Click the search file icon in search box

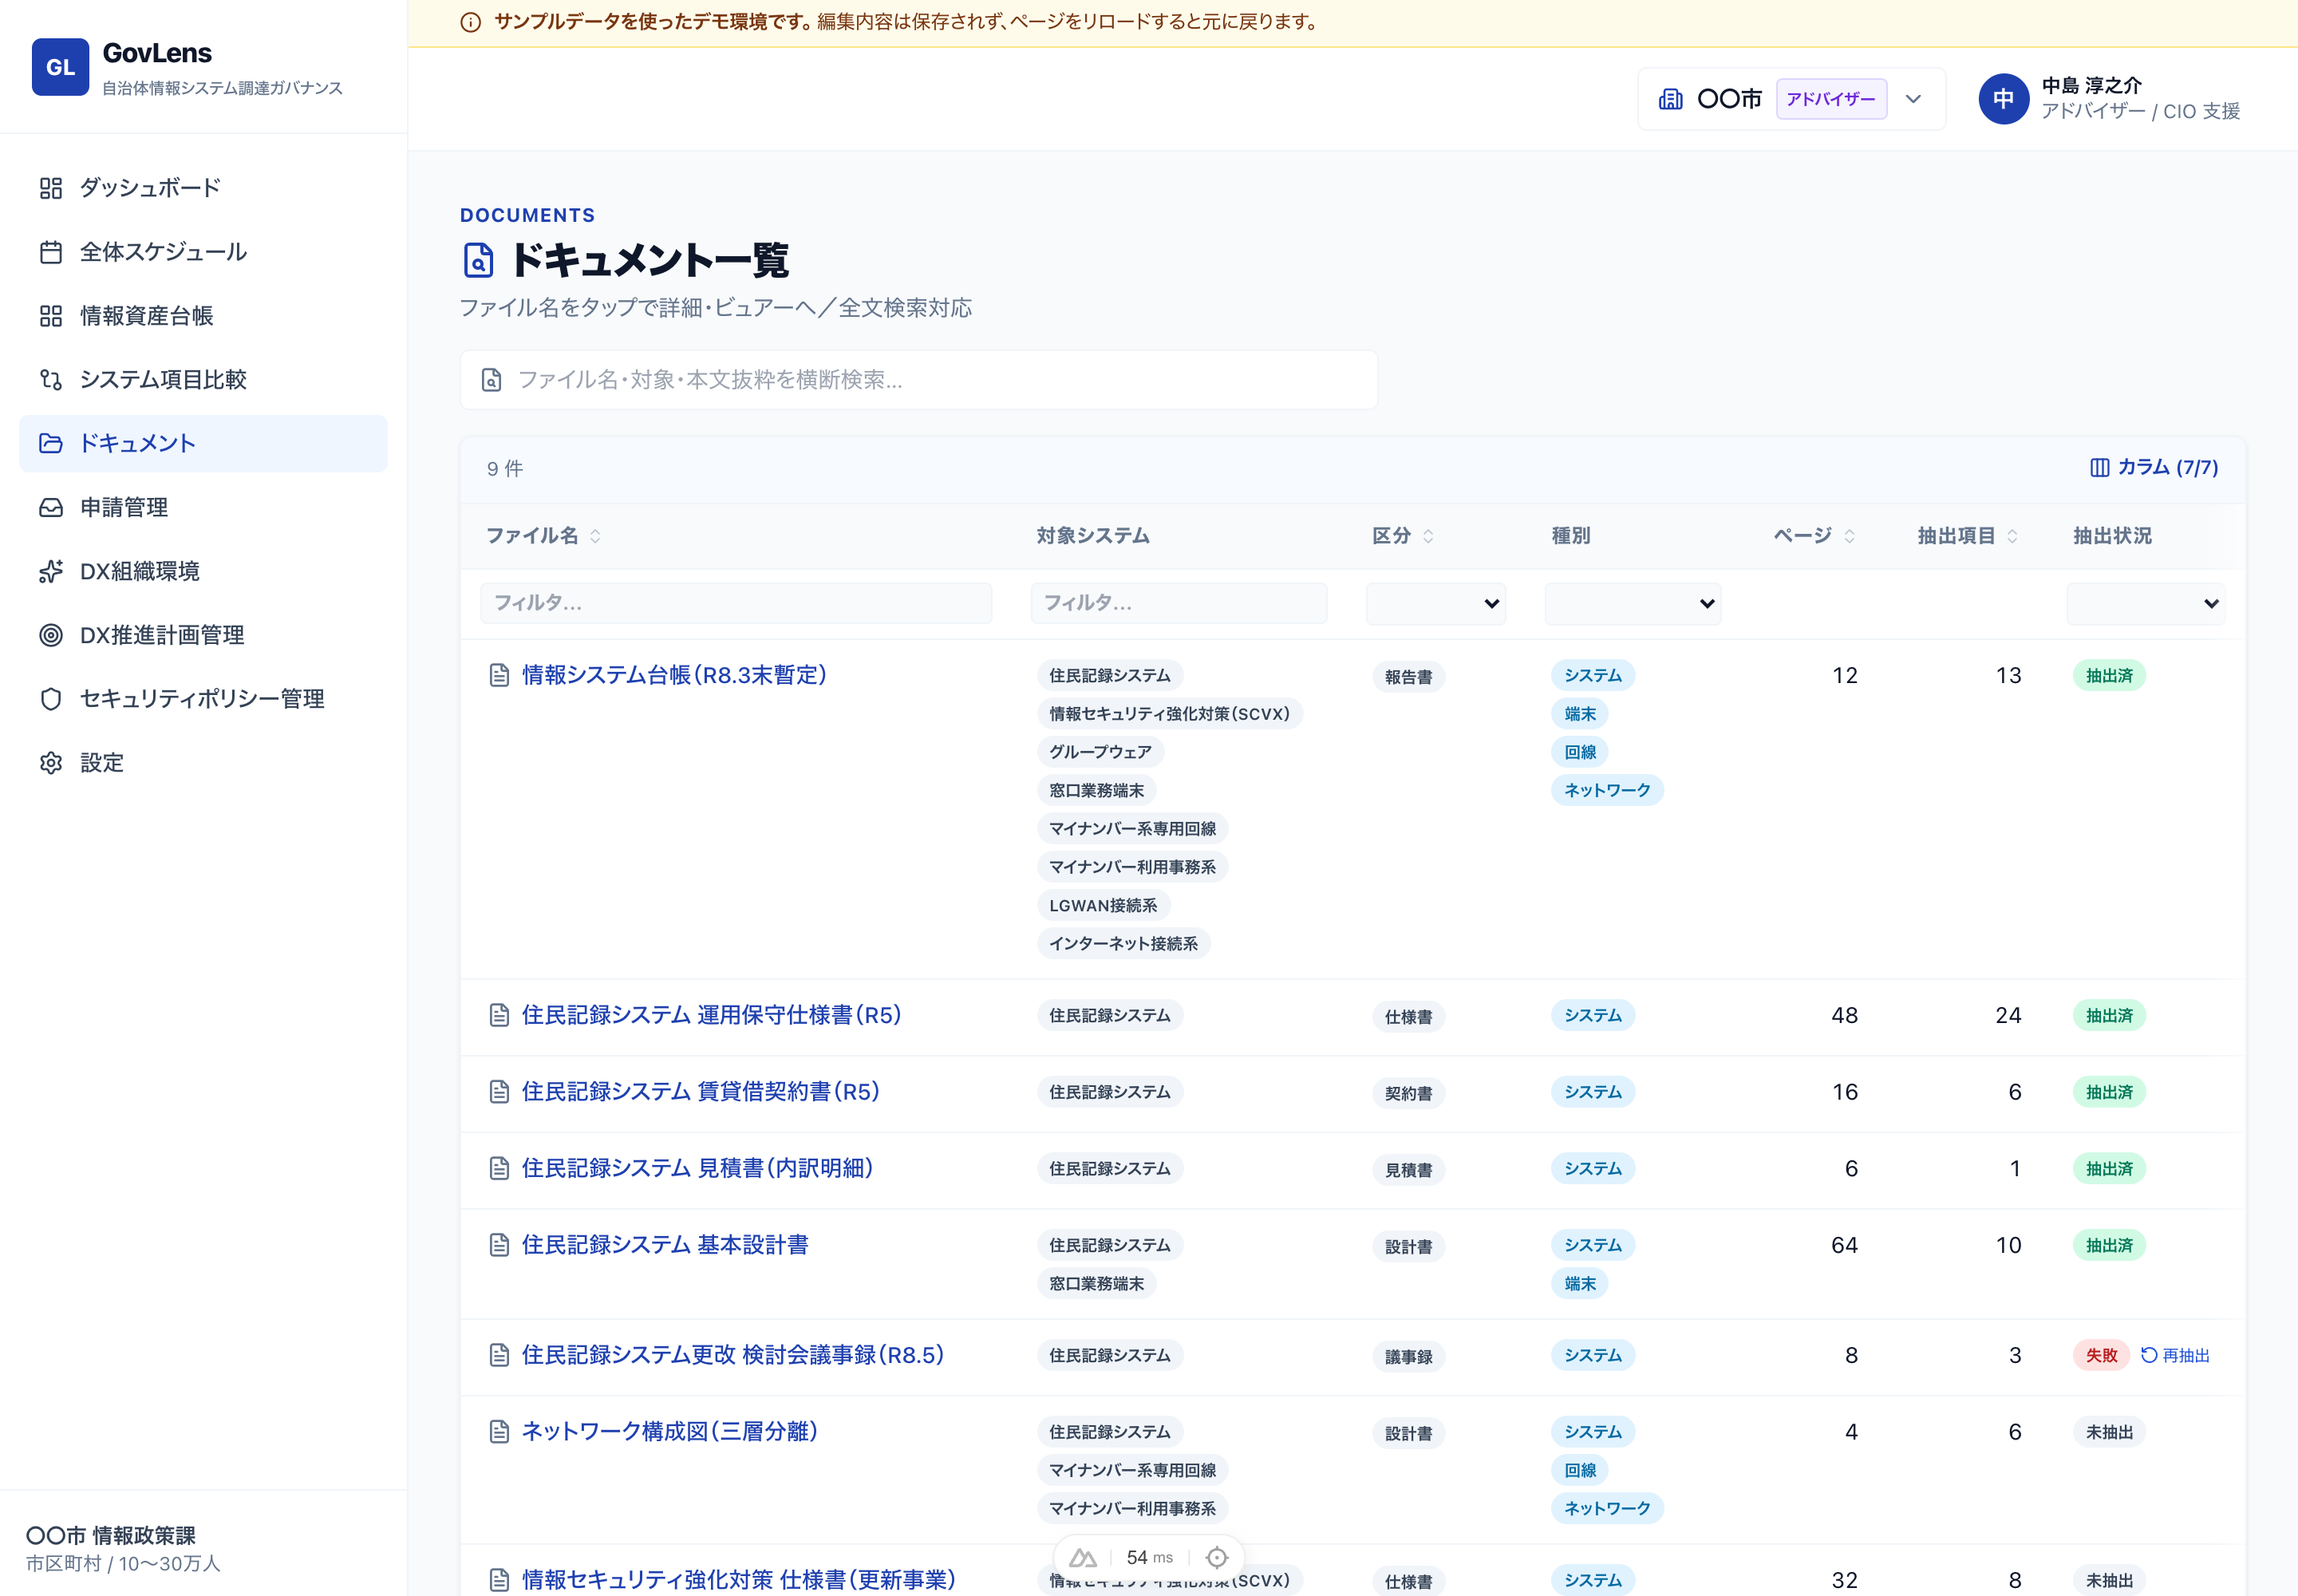[491, 380]
